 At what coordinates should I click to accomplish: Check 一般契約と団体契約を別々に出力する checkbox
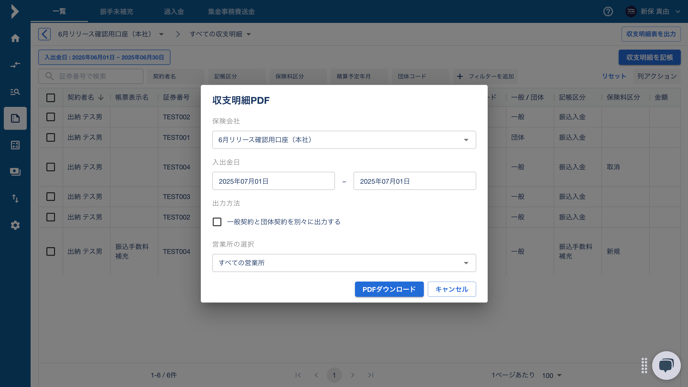pos(217,222)
